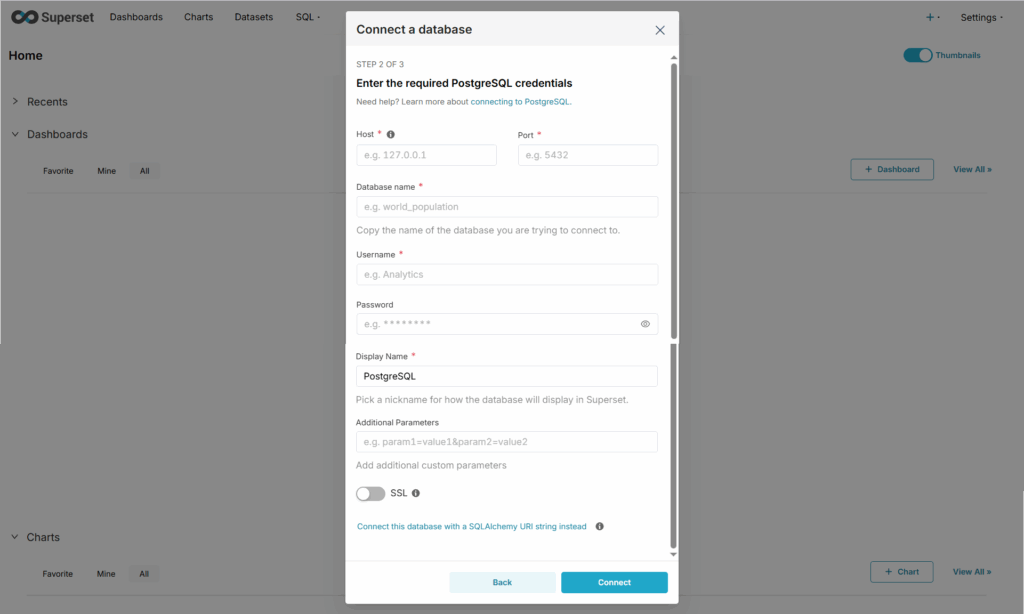Image resolution: width=1024 pixels, height=614 pixels.
Task: Enable the SSL toggle
Action: click(x=370, y=493)
